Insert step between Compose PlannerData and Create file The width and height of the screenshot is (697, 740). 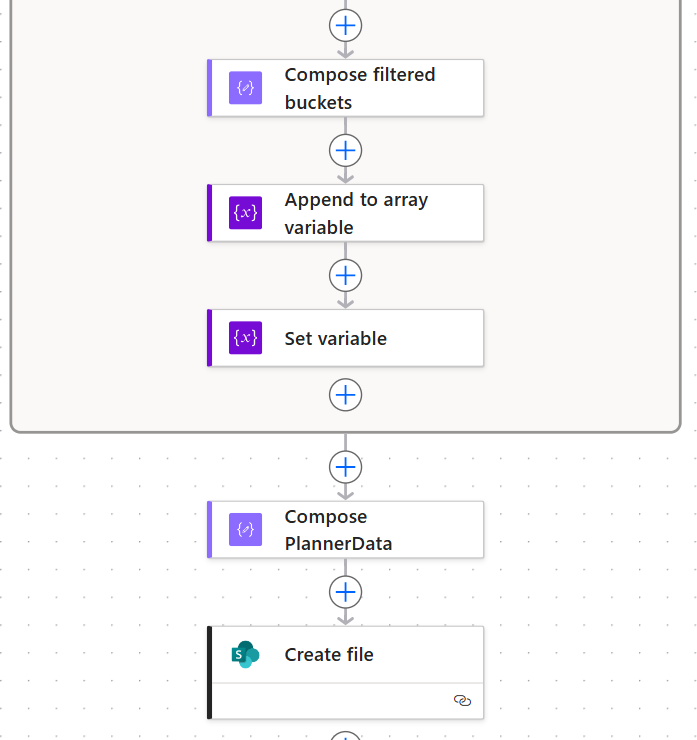coord(345,592)
